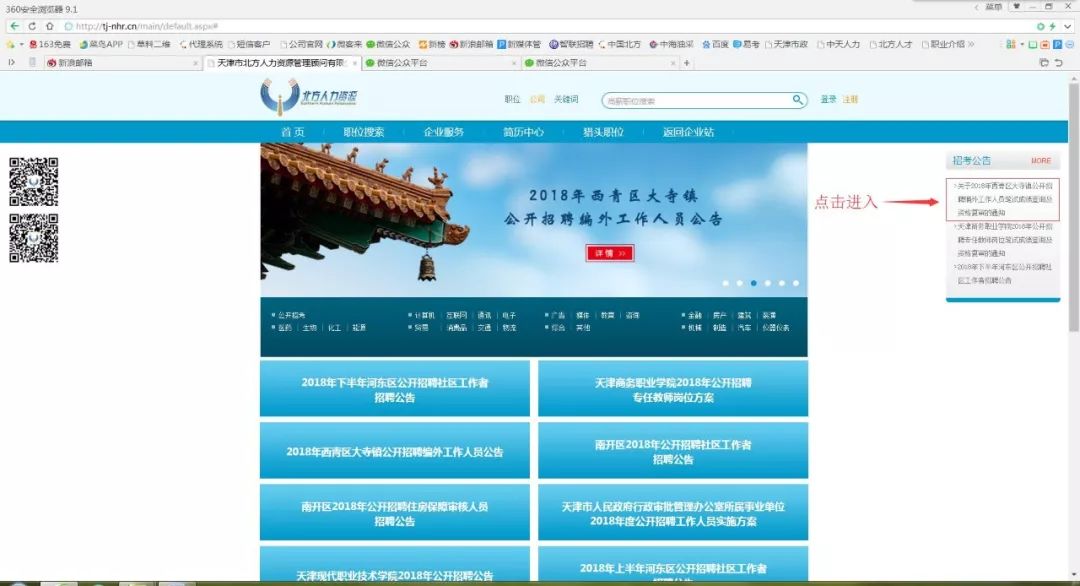Viewport: 1080px width, 586px height.
Task: Go to 简历中心 in the navigation bar
Action: (x=523, y=132)
